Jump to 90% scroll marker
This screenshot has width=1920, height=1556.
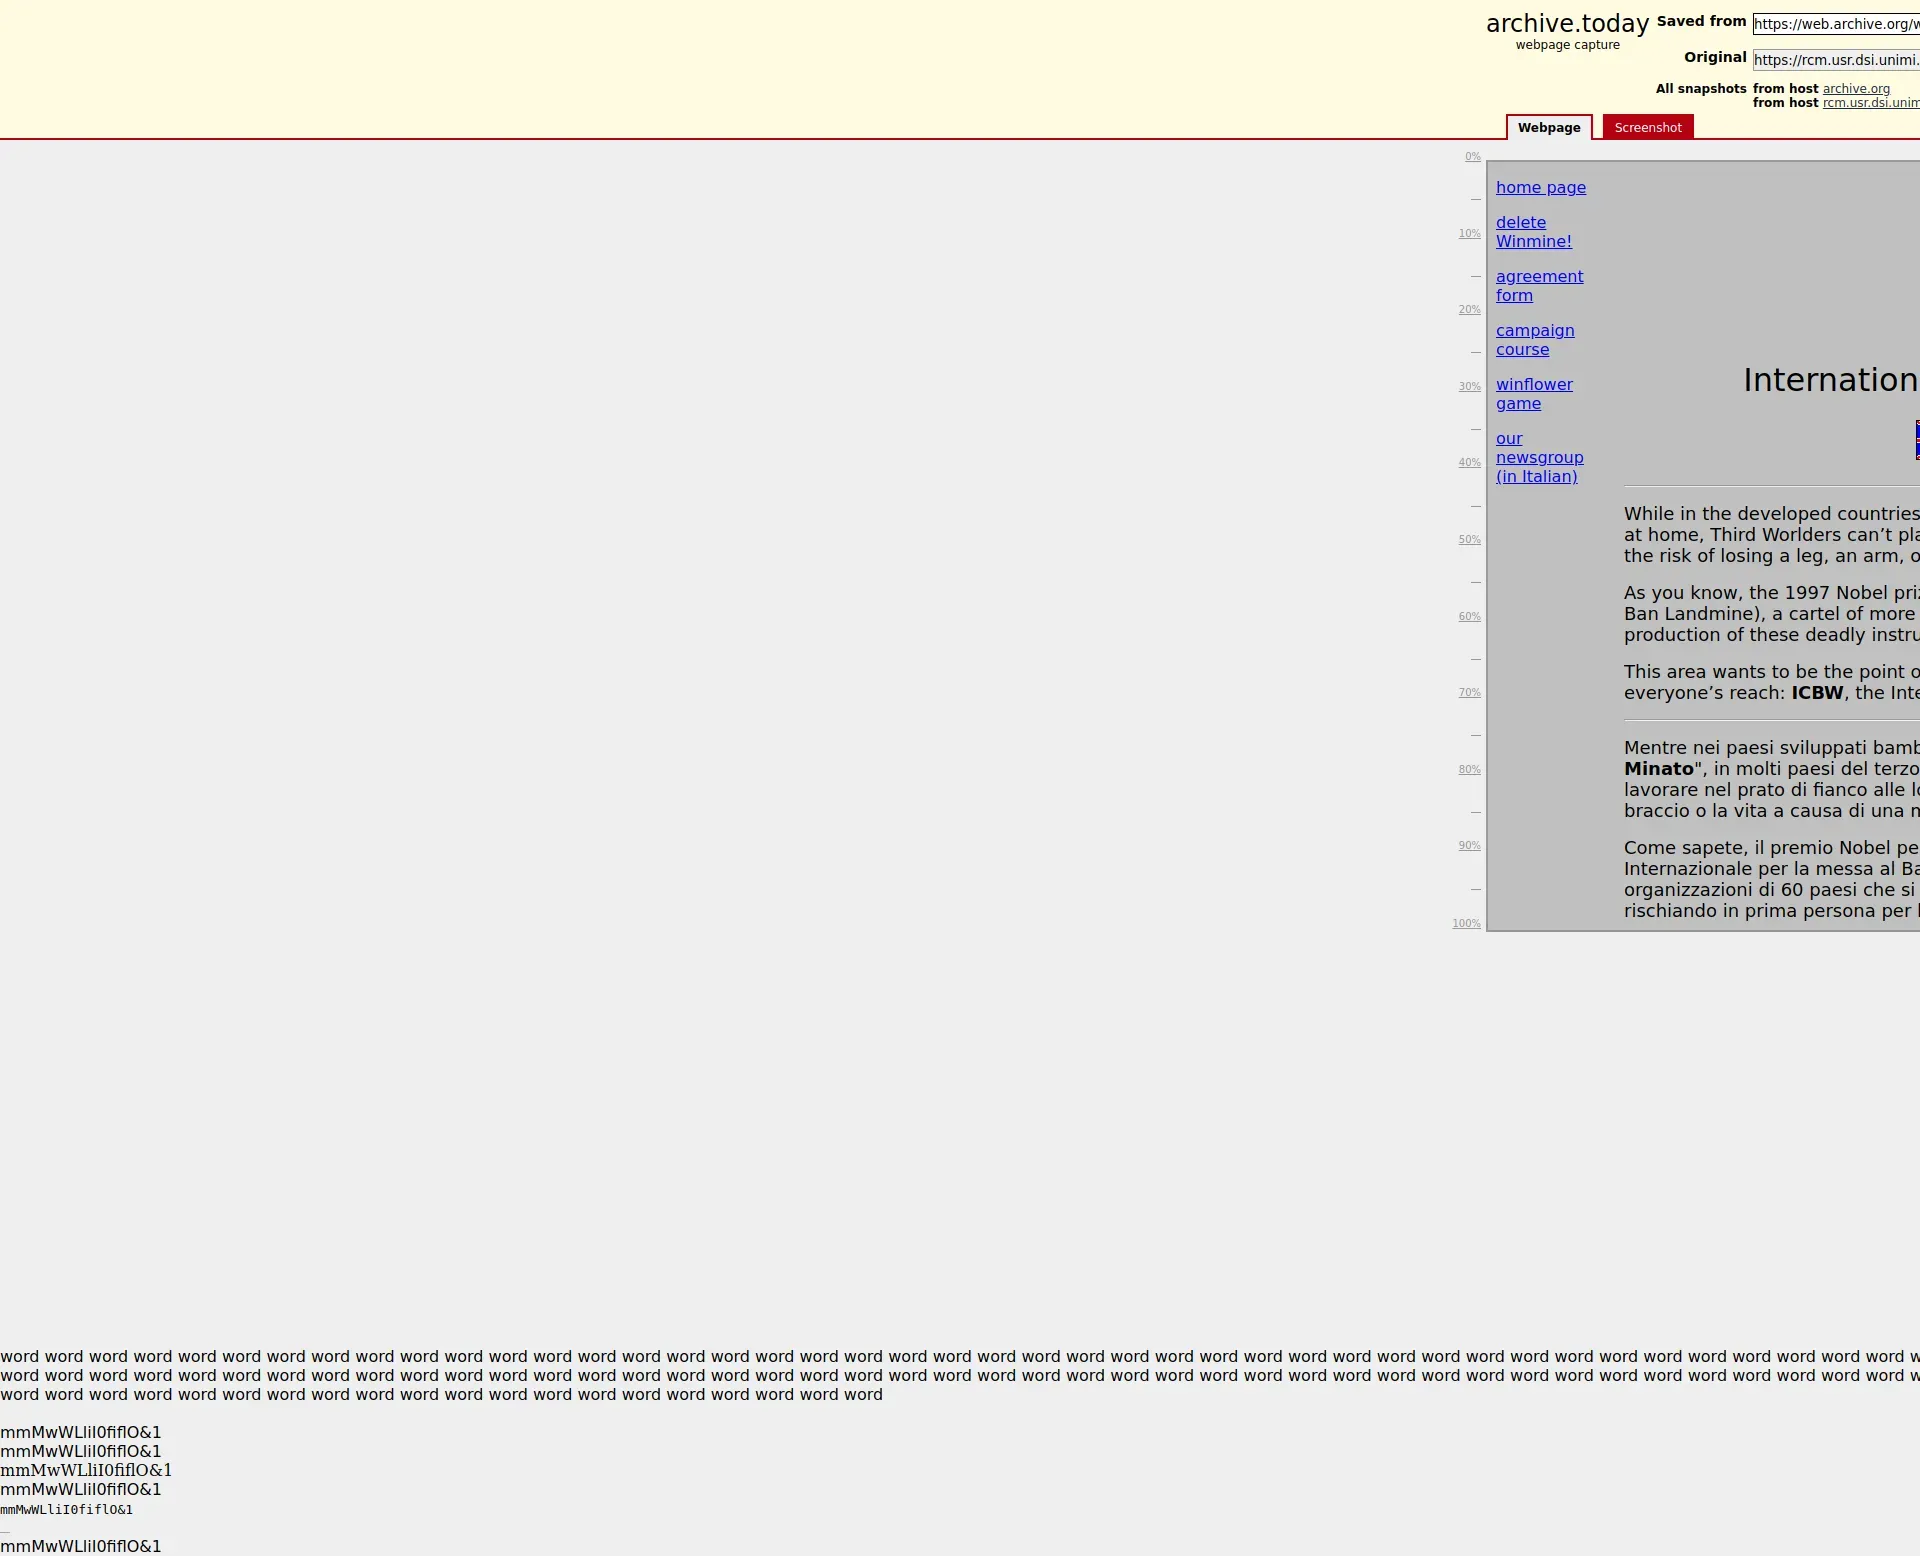[x=1469, y=846]
